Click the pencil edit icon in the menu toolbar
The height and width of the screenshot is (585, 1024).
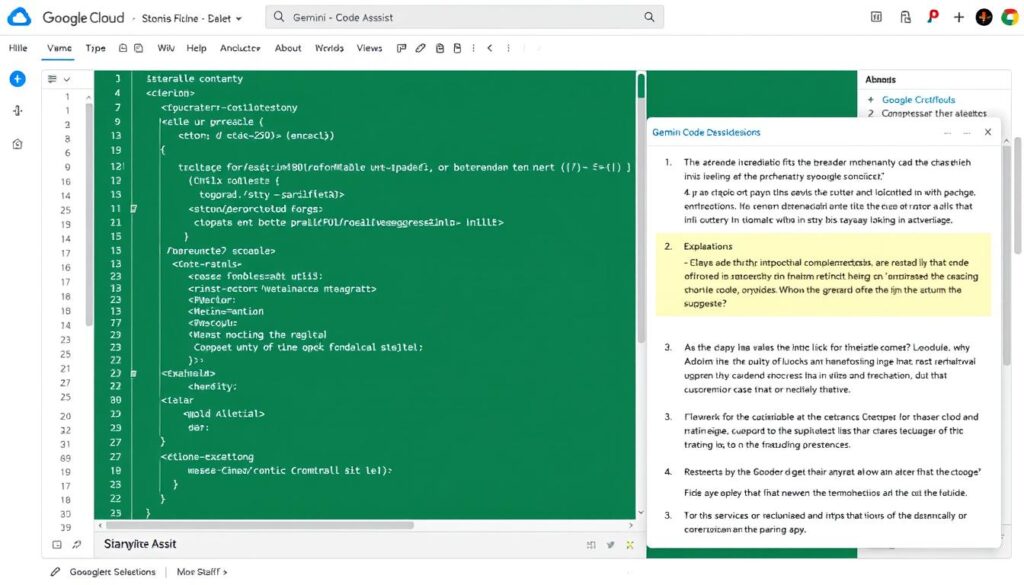point(421,48)
